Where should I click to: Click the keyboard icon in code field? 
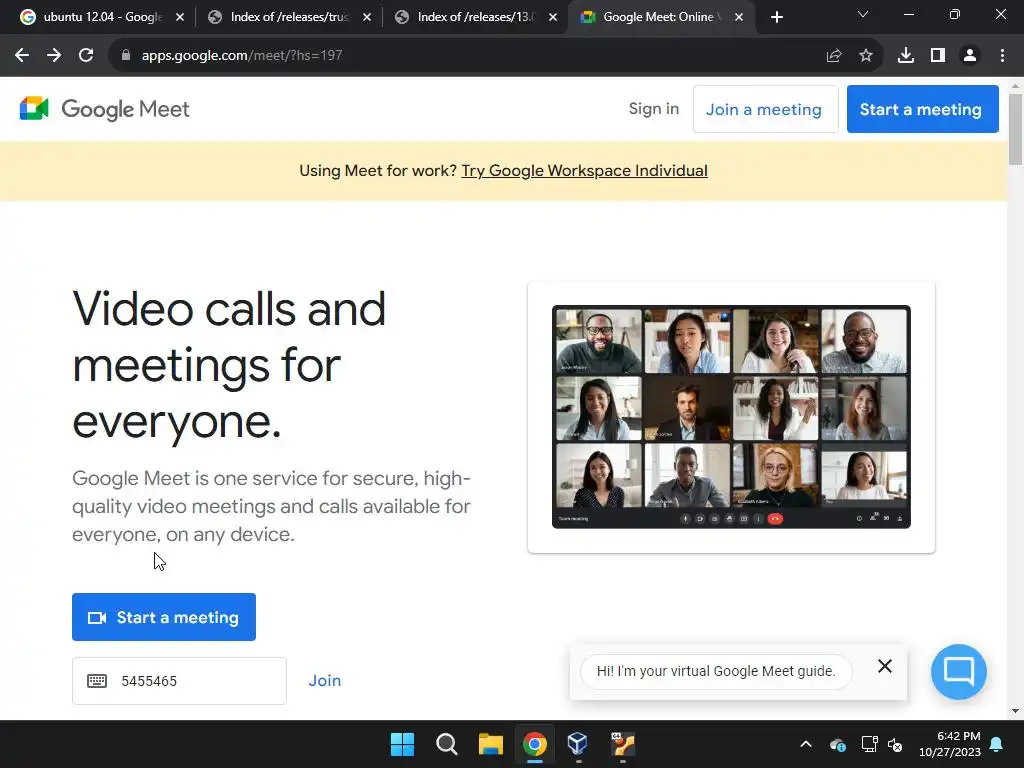(97, 681)
